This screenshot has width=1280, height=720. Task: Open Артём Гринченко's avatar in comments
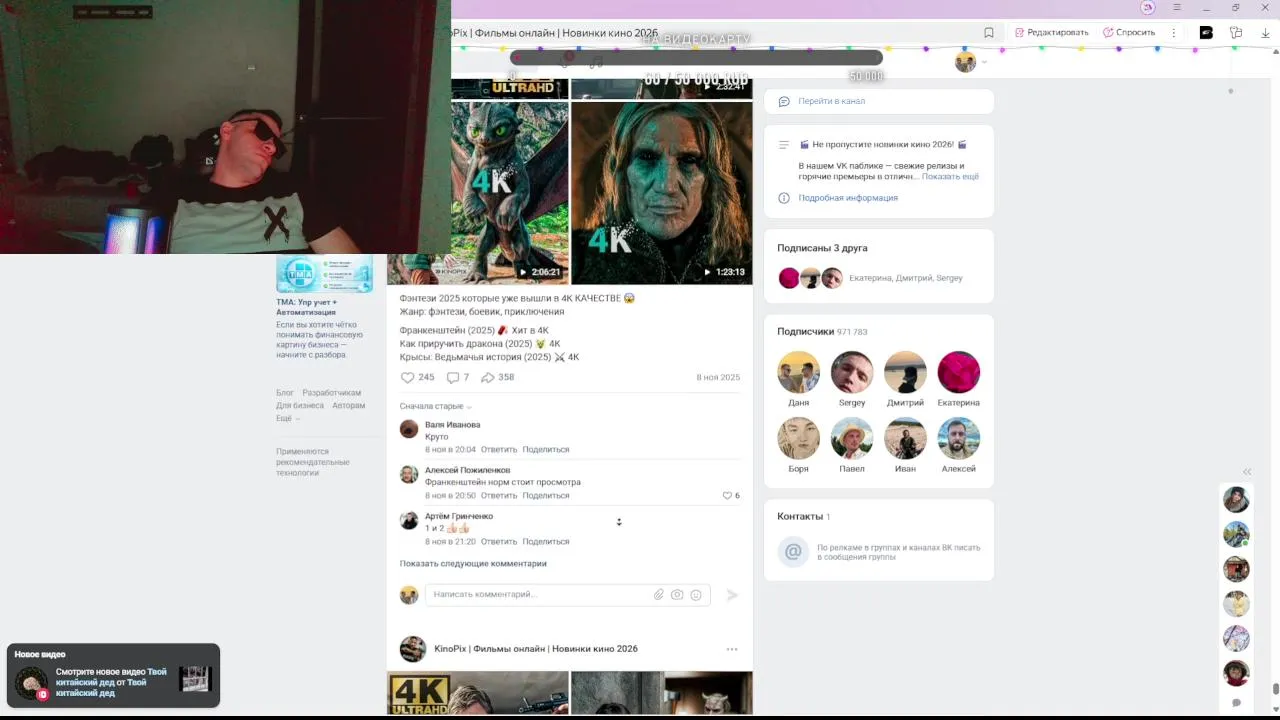pyautogui.click(x=409, y=520)
